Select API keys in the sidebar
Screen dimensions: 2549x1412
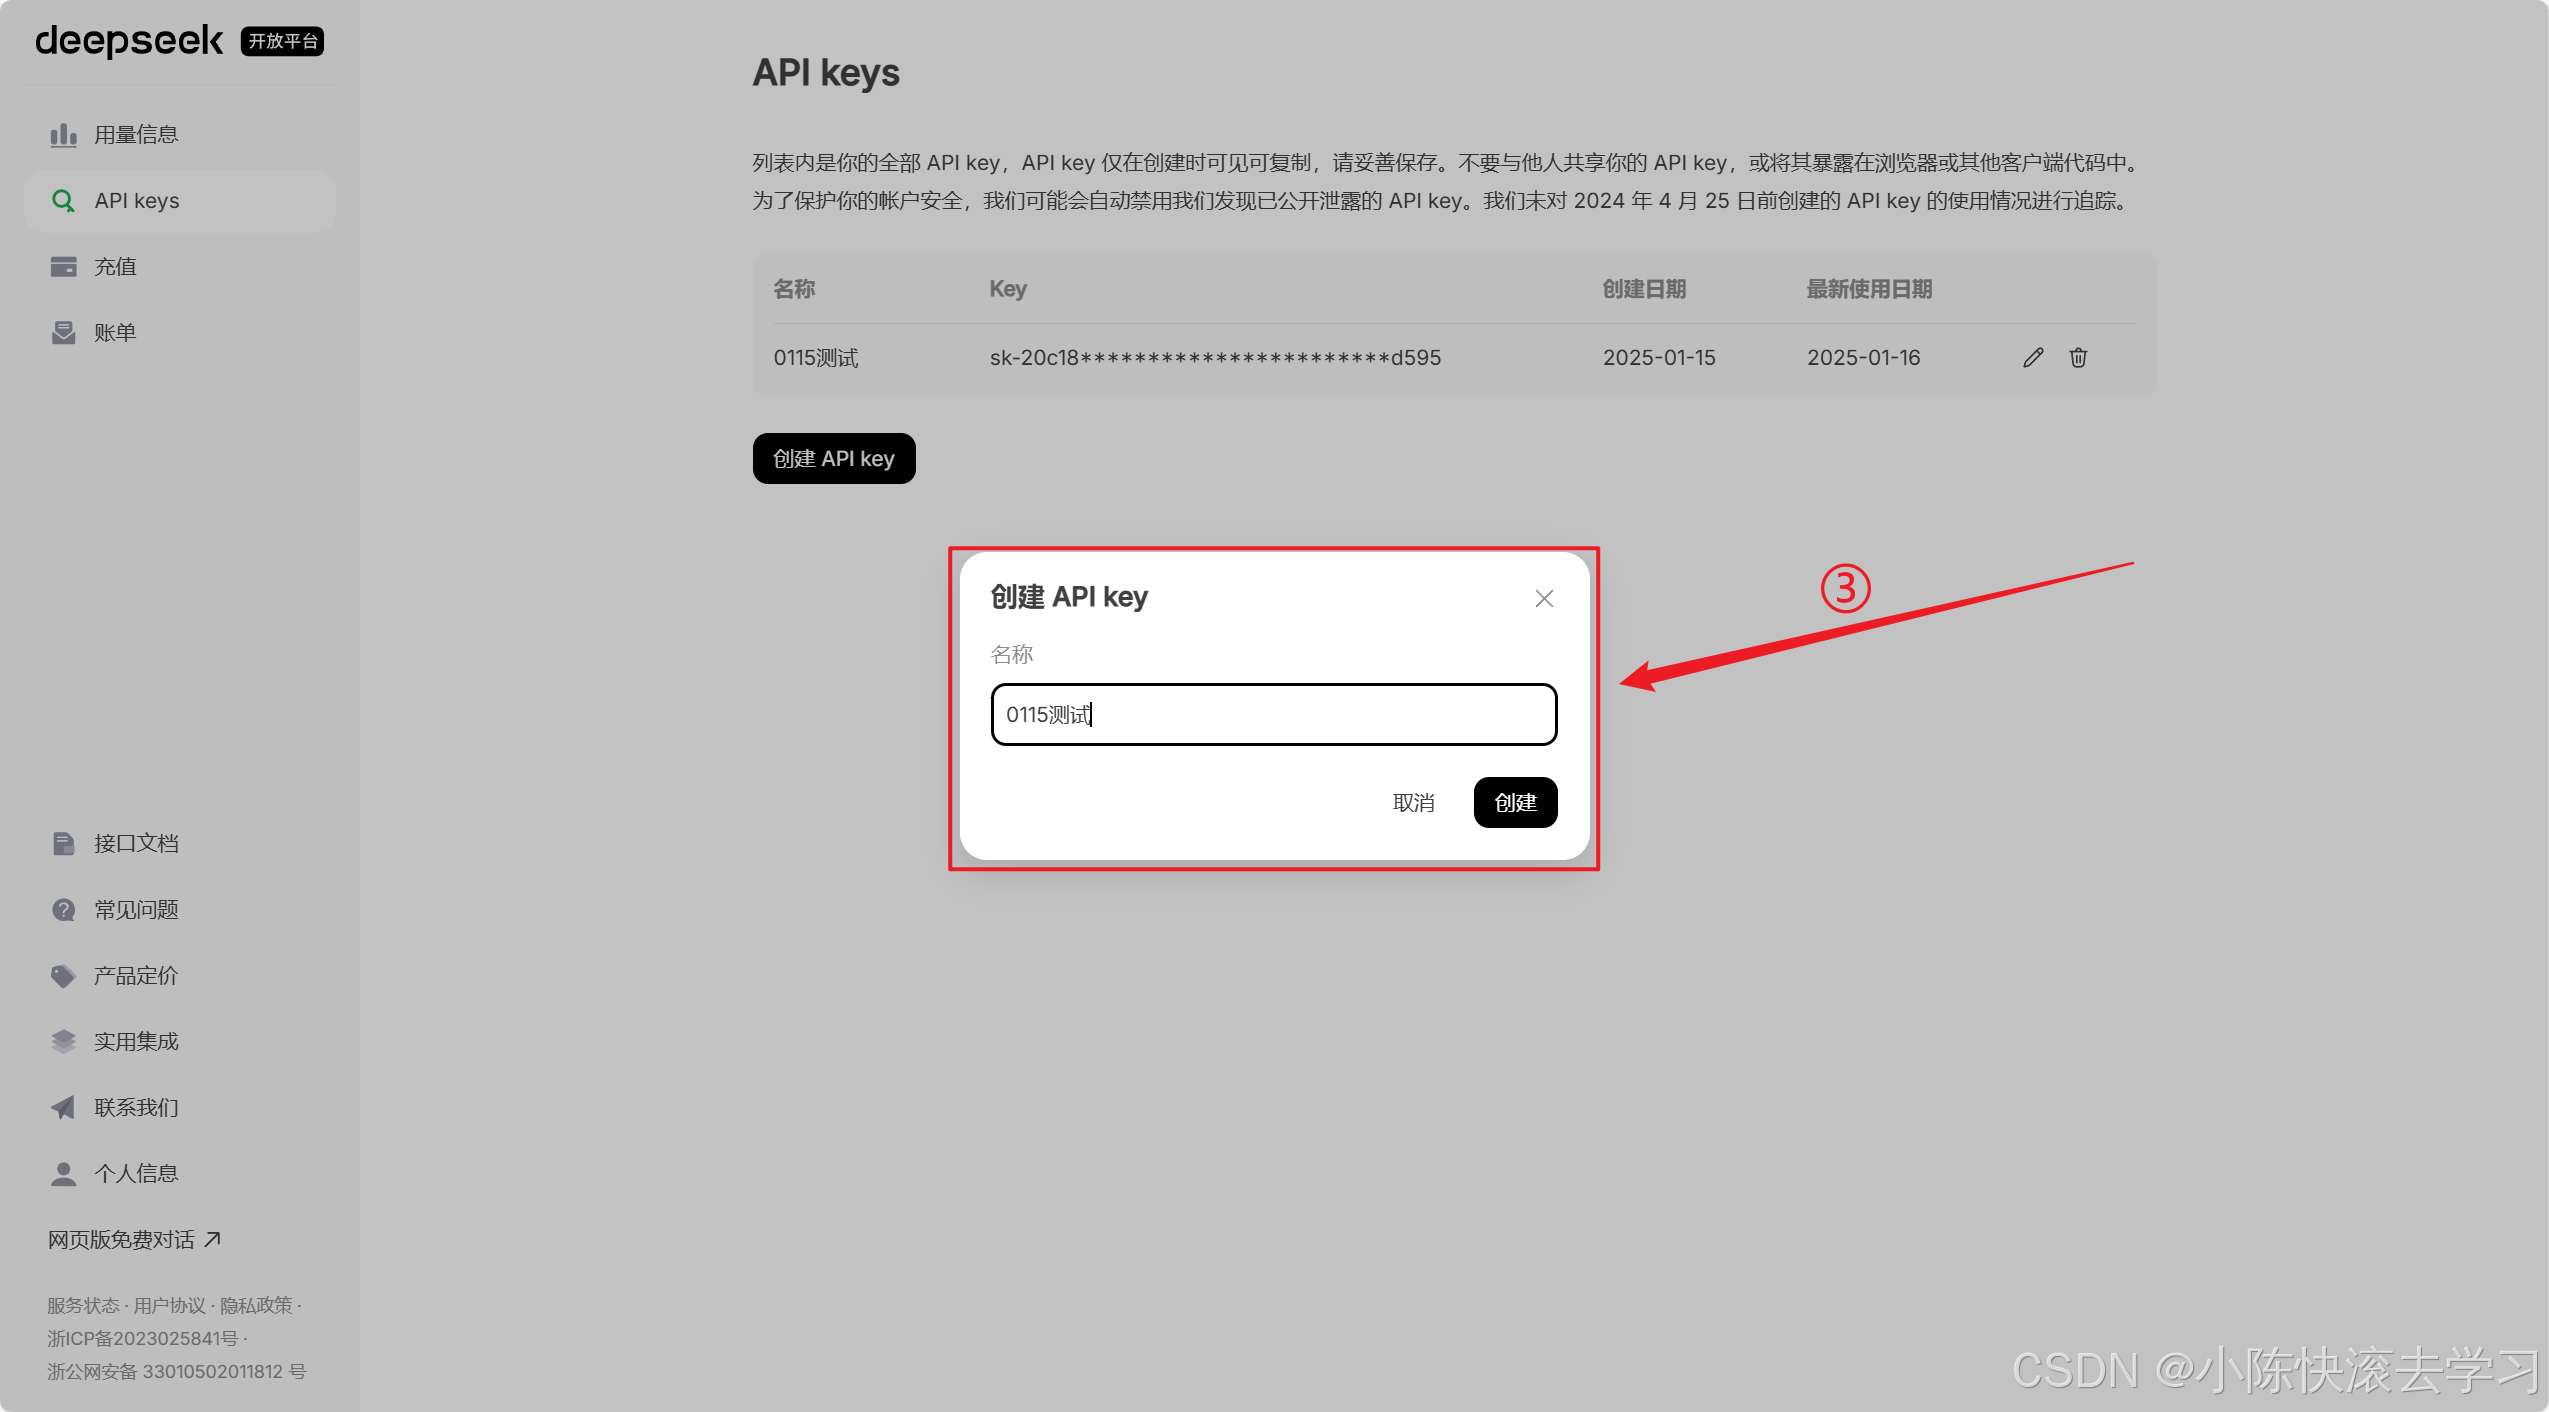point(137,201)
